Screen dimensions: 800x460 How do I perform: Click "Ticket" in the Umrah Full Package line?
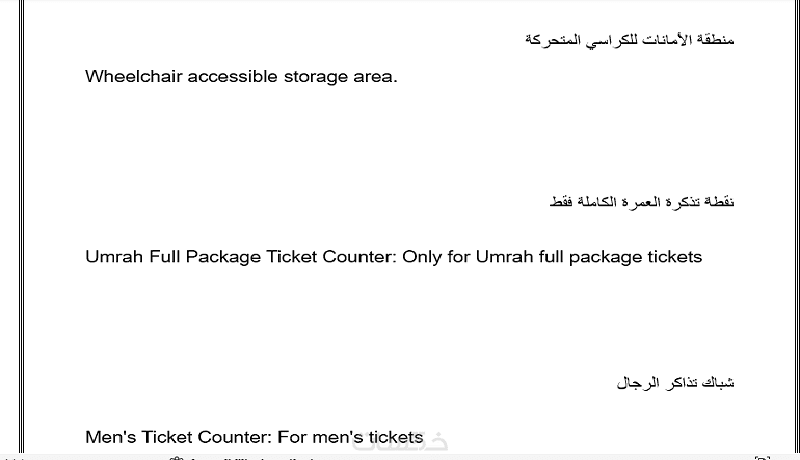292,257
